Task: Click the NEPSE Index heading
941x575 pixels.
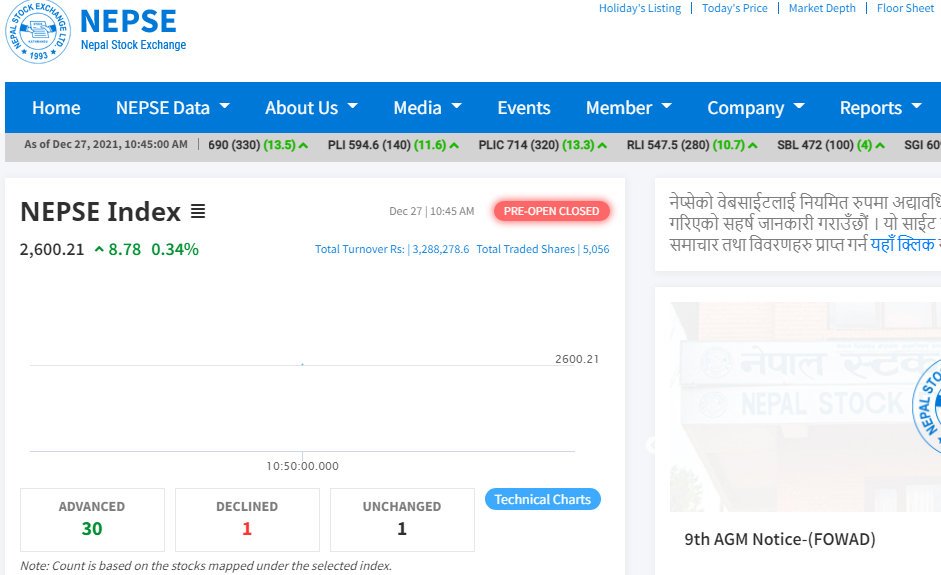Action: pyautogui.click(x=100, y=212)
